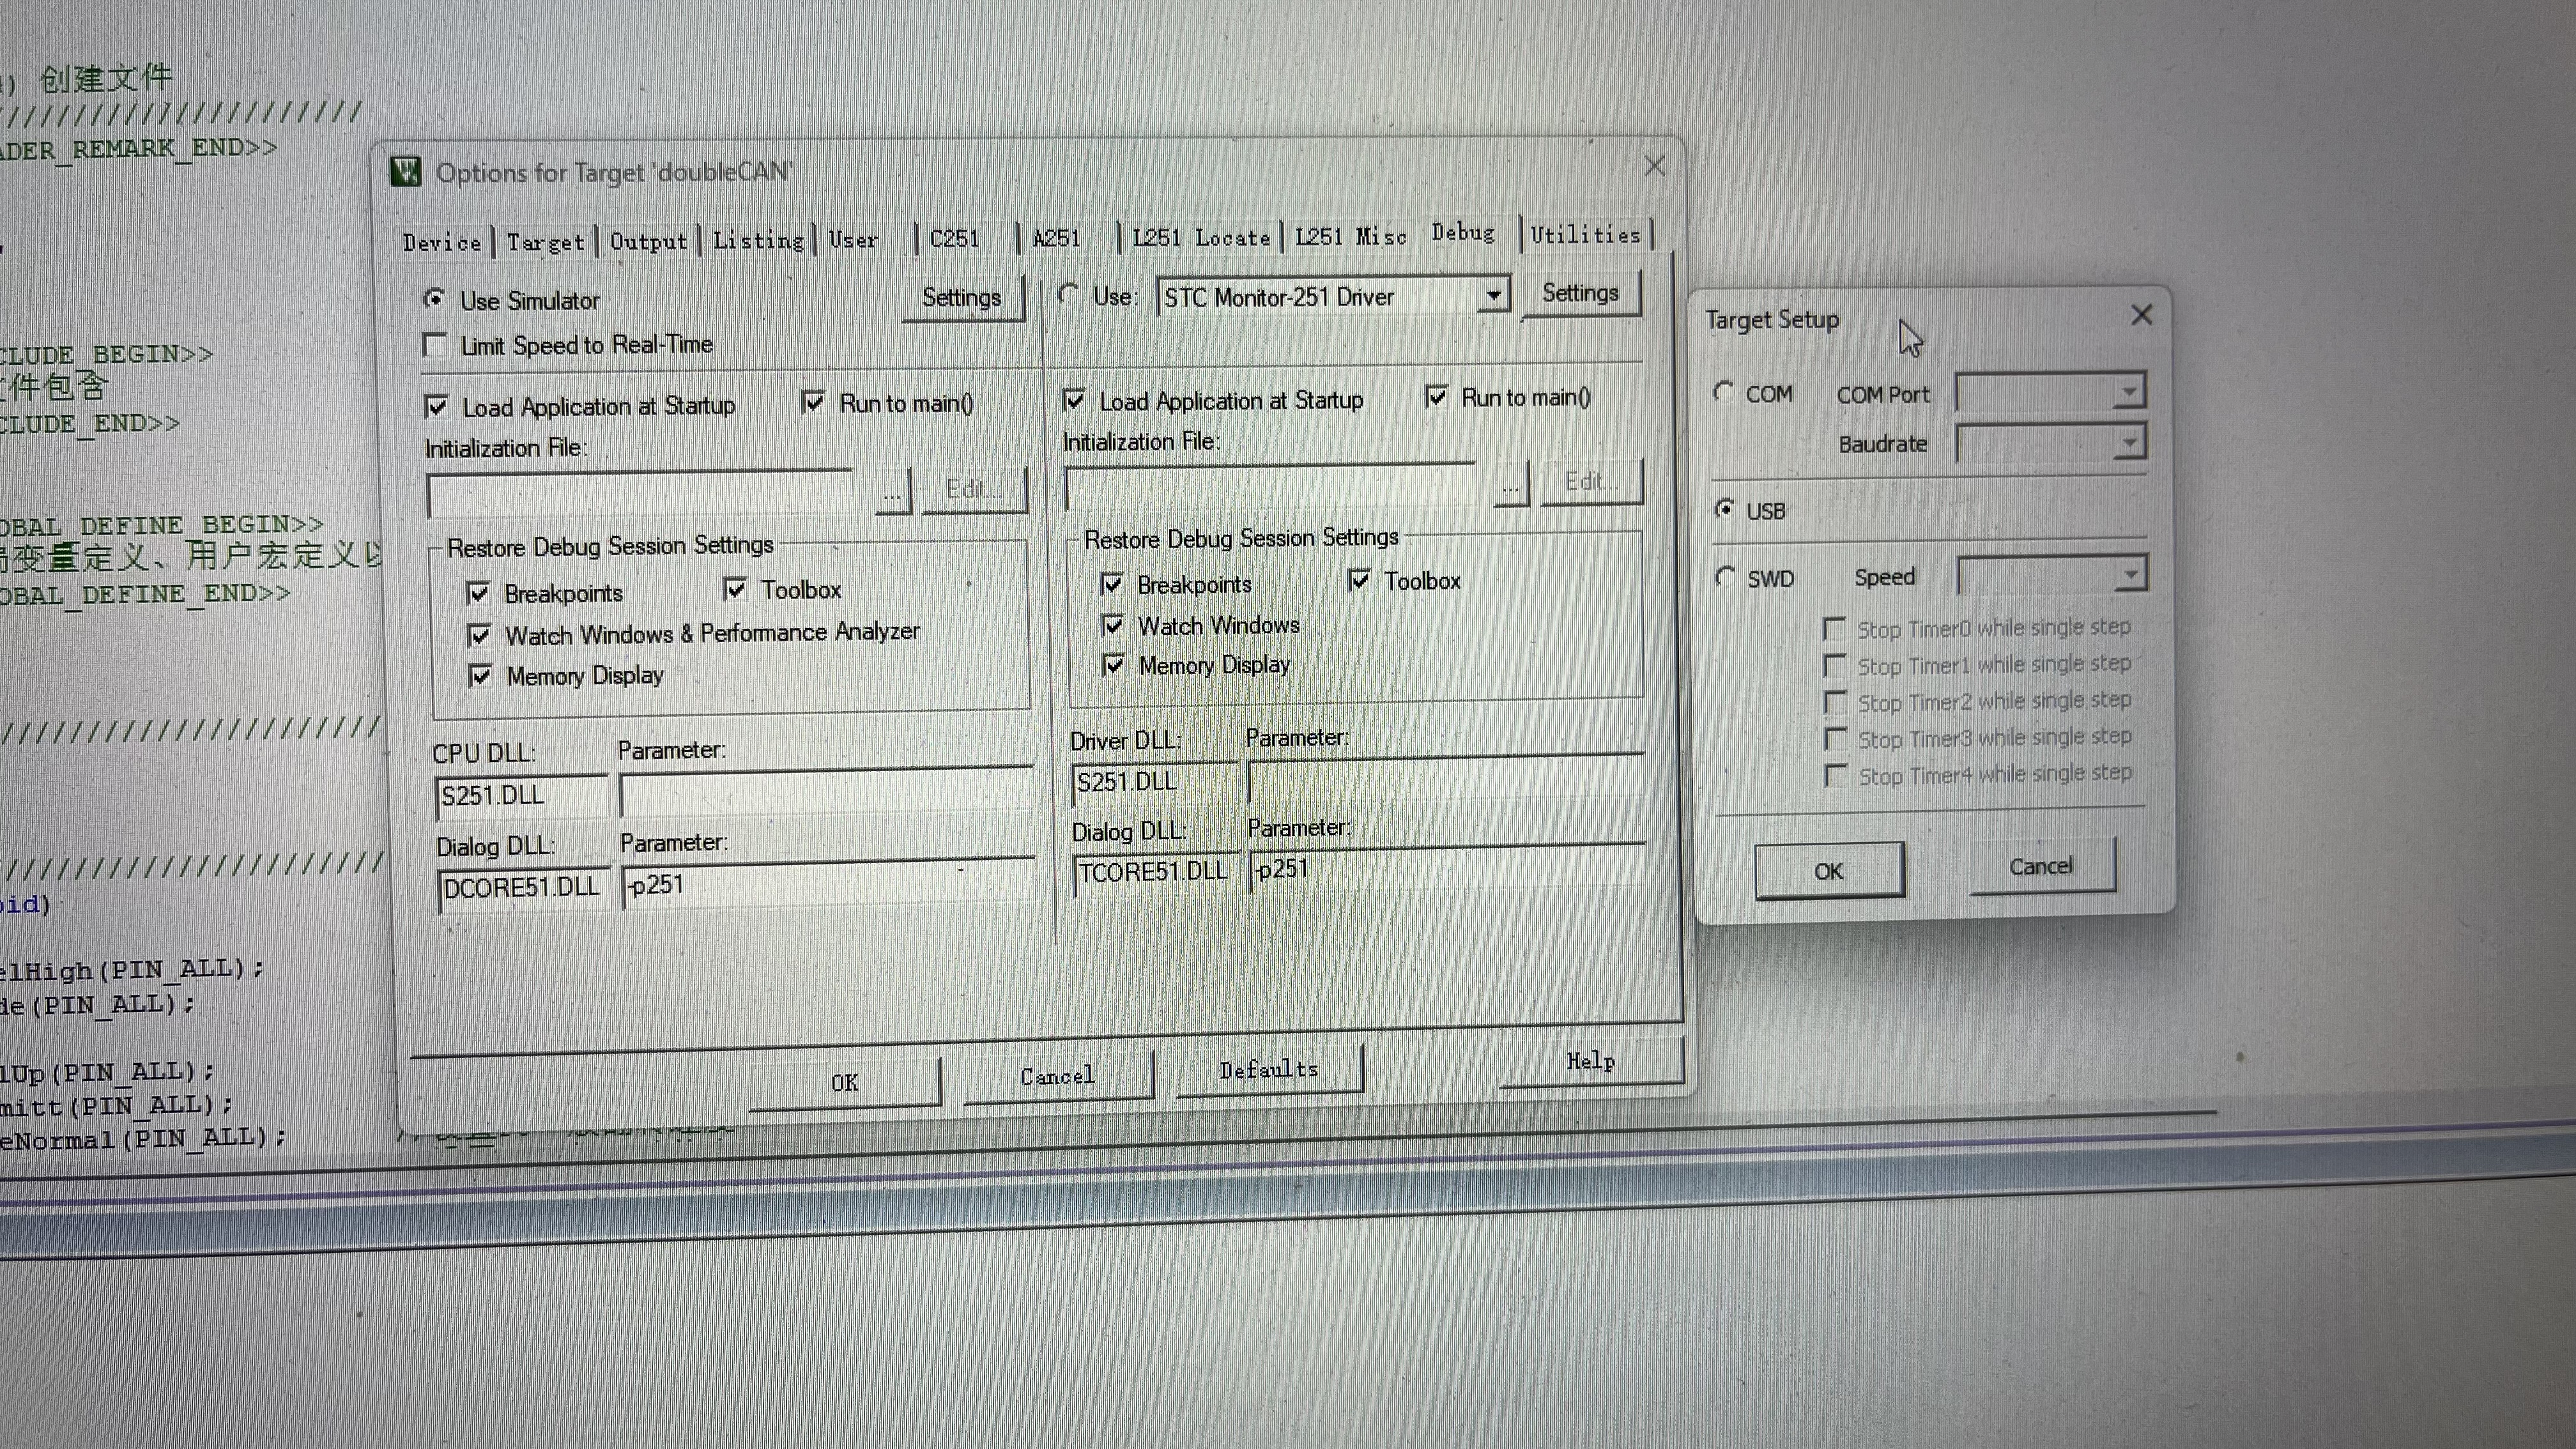Switch to the C251 tab
The image size is (2576, 1449).
(955, 239)
